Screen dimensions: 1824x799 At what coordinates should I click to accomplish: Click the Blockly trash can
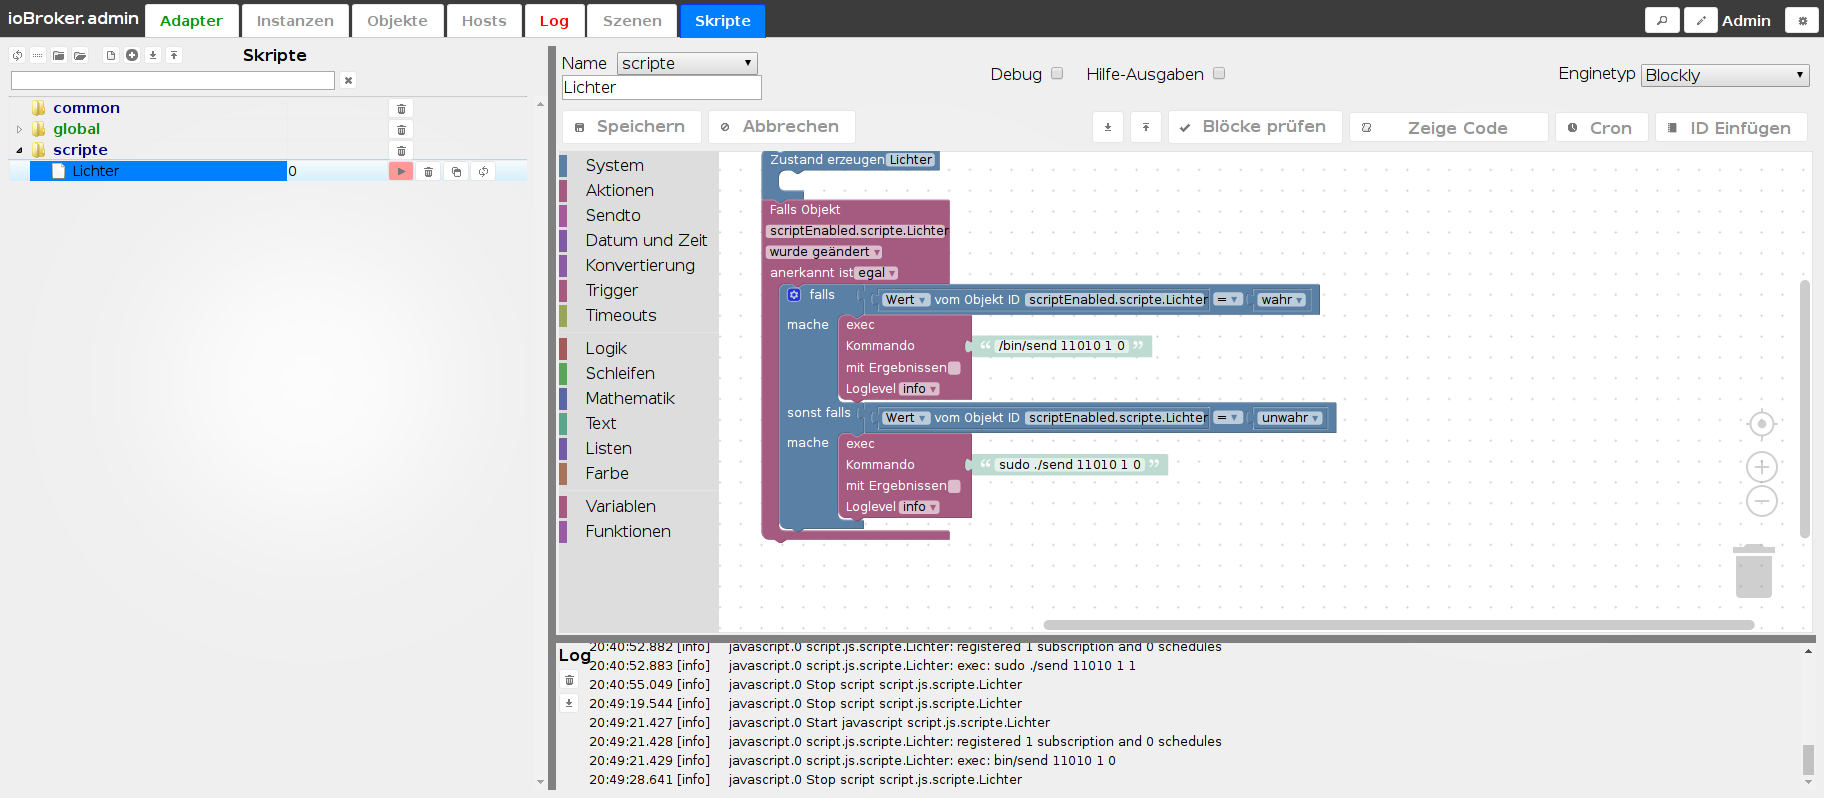coord(1754,571)
